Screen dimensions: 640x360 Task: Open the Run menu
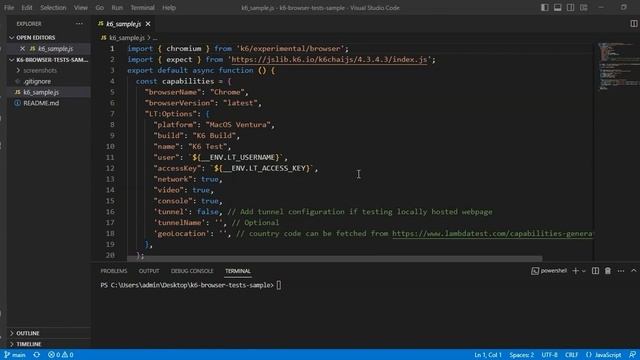(117, 7)
